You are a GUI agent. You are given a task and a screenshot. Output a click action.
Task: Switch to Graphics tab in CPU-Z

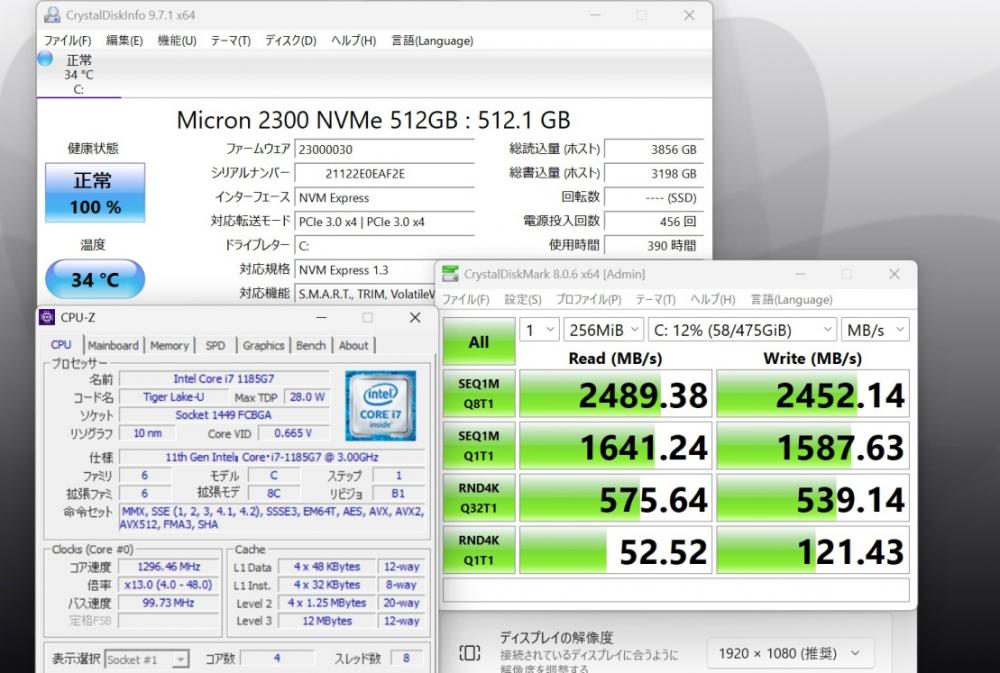point(263,346)
